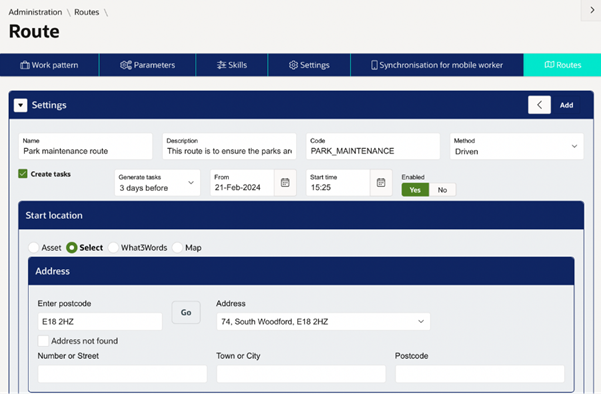The image size is (601, 394).
Task: Set Enabled to Yes
Action: (x=415, y=190)
